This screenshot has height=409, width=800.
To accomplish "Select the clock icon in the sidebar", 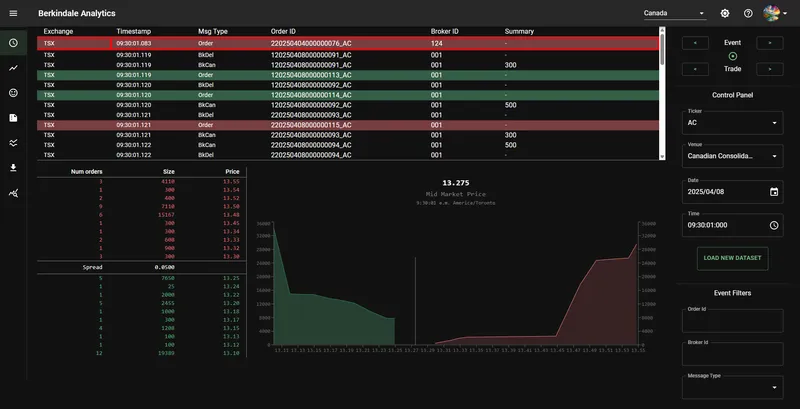I will 13,43.
